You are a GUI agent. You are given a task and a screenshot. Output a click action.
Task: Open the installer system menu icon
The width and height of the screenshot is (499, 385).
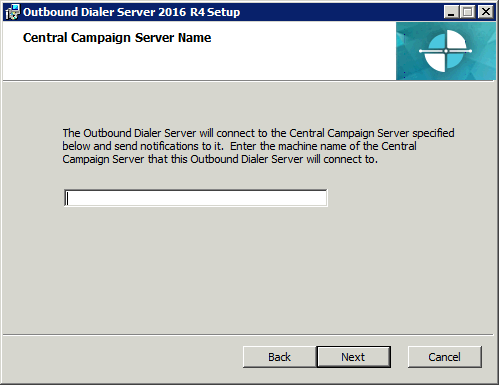point(12,12)
